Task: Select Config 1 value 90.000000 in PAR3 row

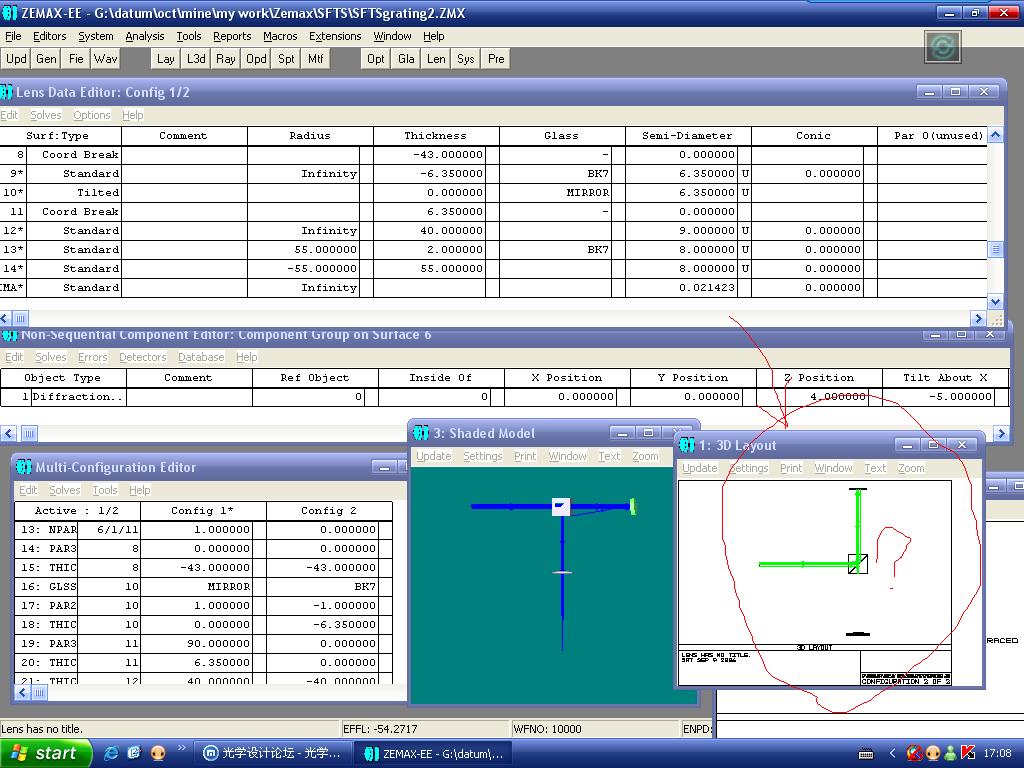Action: [196, 643]
